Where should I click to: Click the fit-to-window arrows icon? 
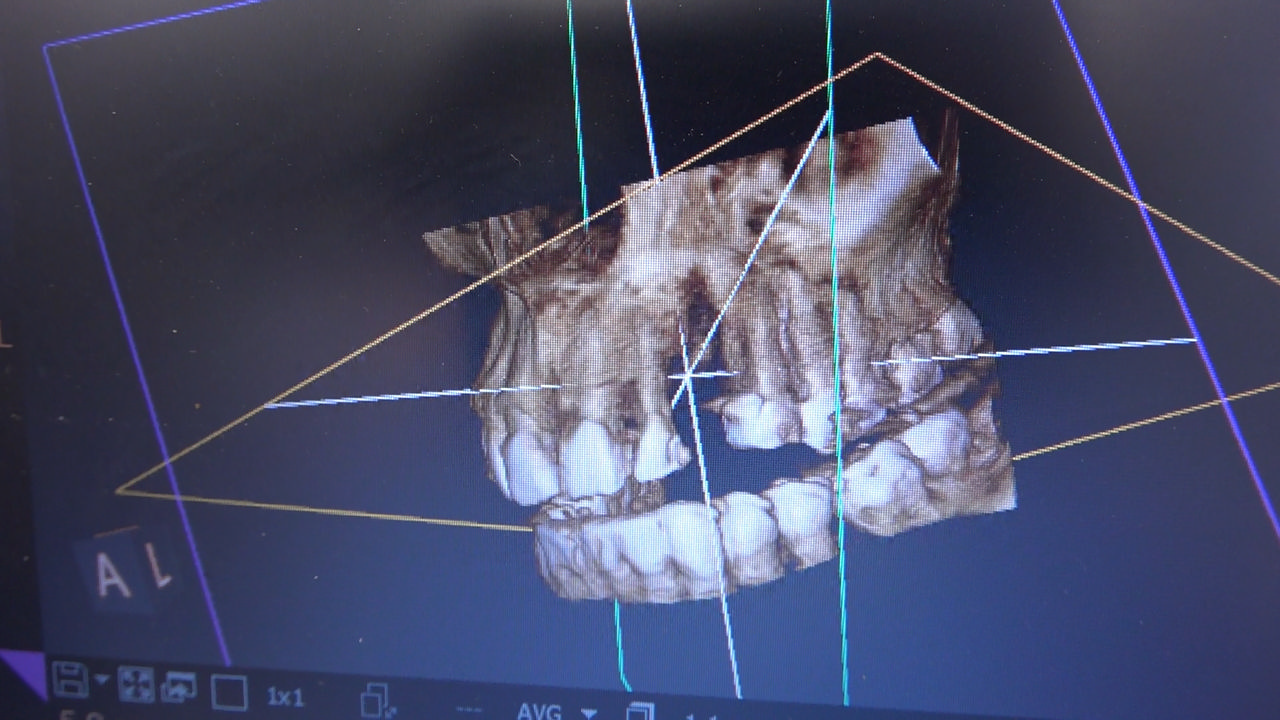click(x=136, y=685)
